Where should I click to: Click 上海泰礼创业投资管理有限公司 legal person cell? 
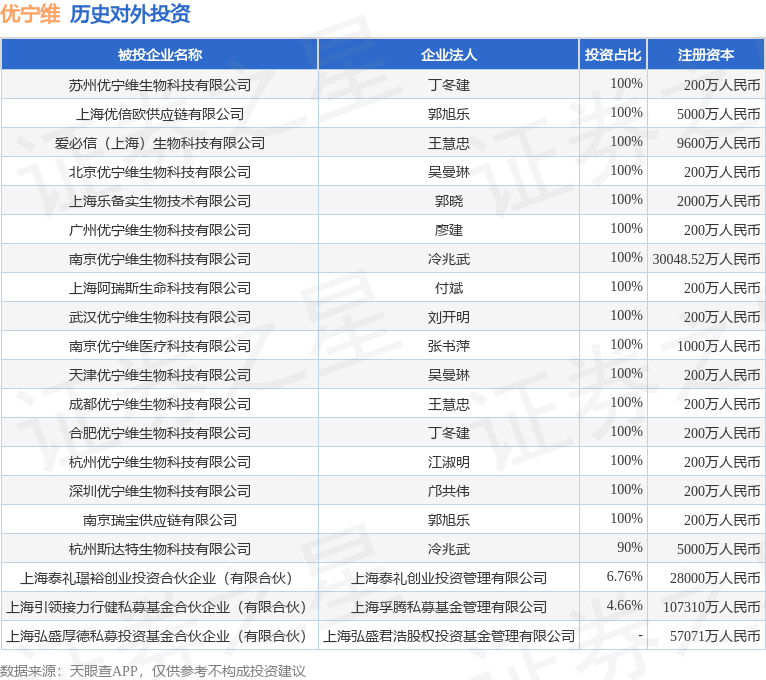click(448, 578)
